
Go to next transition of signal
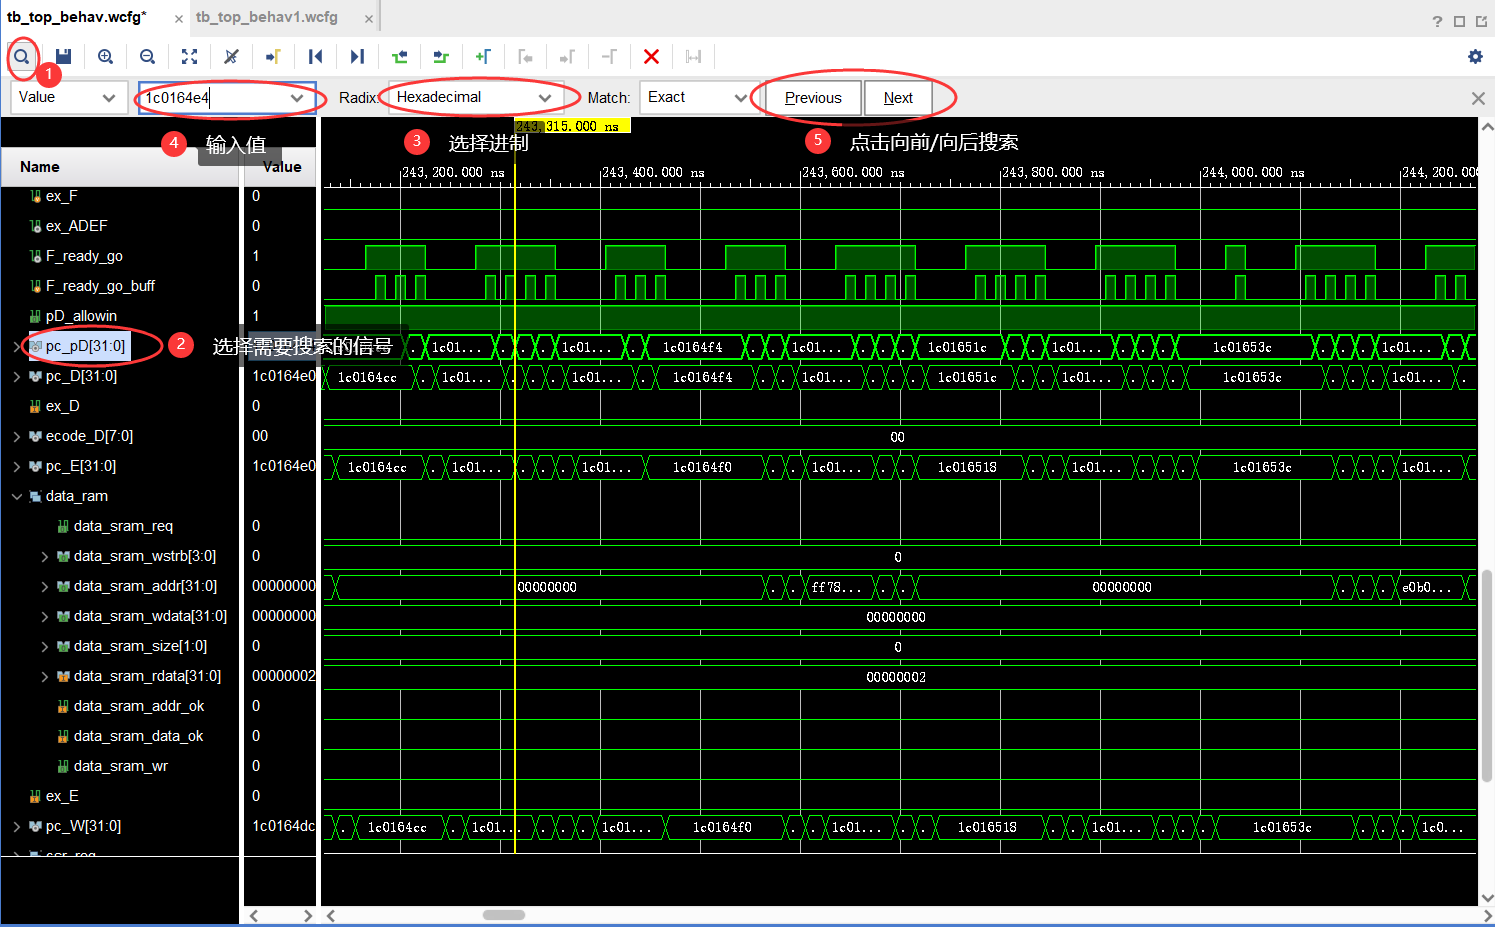pyautogui.click(x=441, y=57)
